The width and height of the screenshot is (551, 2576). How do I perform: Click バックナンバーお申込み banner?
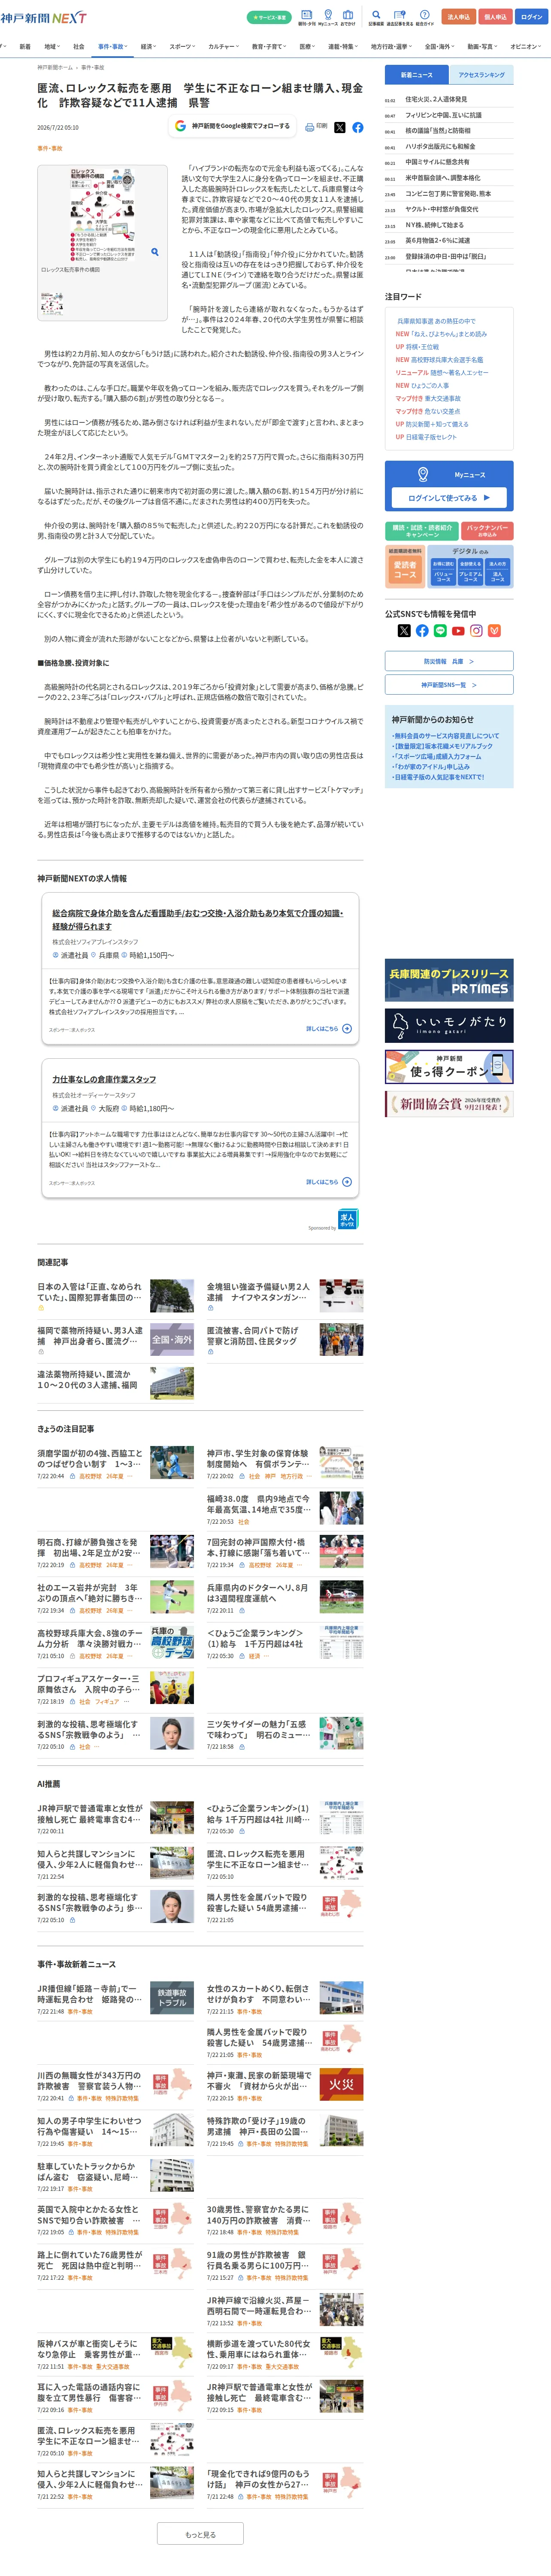pyautogui.click(x=488, y=532)
